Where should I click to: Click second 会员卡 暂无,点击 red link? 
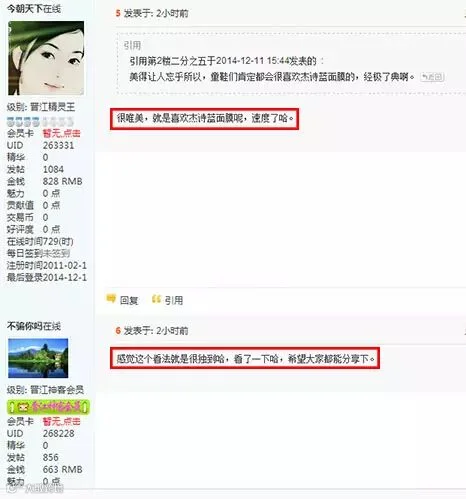pyautogui.click(x=61, y=421)
